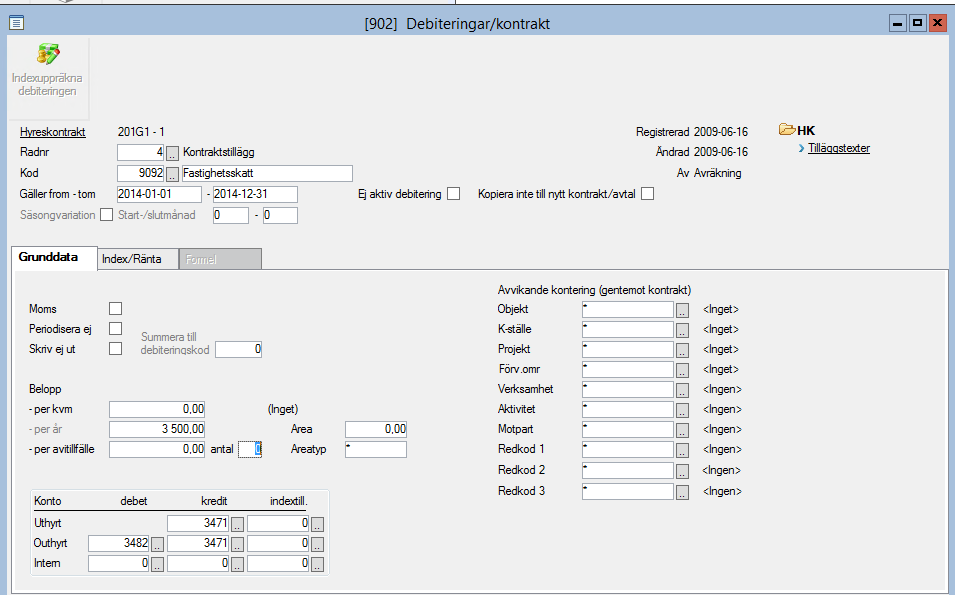Click the antal field
Screen dimensions: 955x595
pyautogui.click(x=250, y=449)
